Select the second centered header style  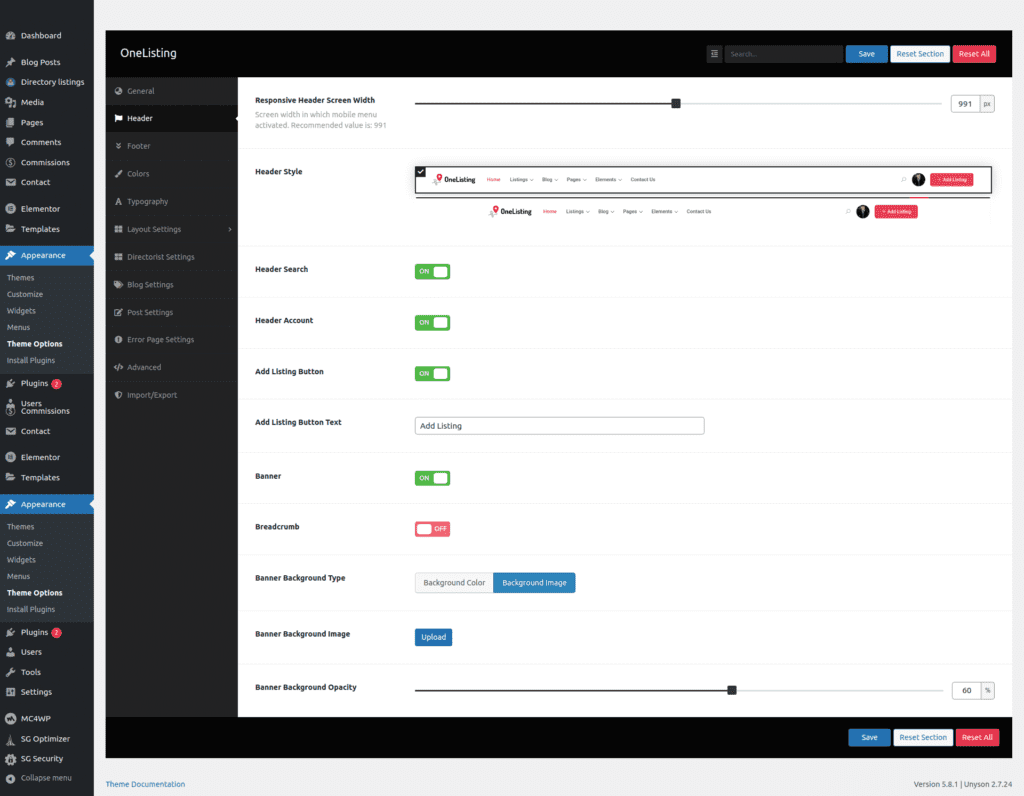(x=702, y=212)
